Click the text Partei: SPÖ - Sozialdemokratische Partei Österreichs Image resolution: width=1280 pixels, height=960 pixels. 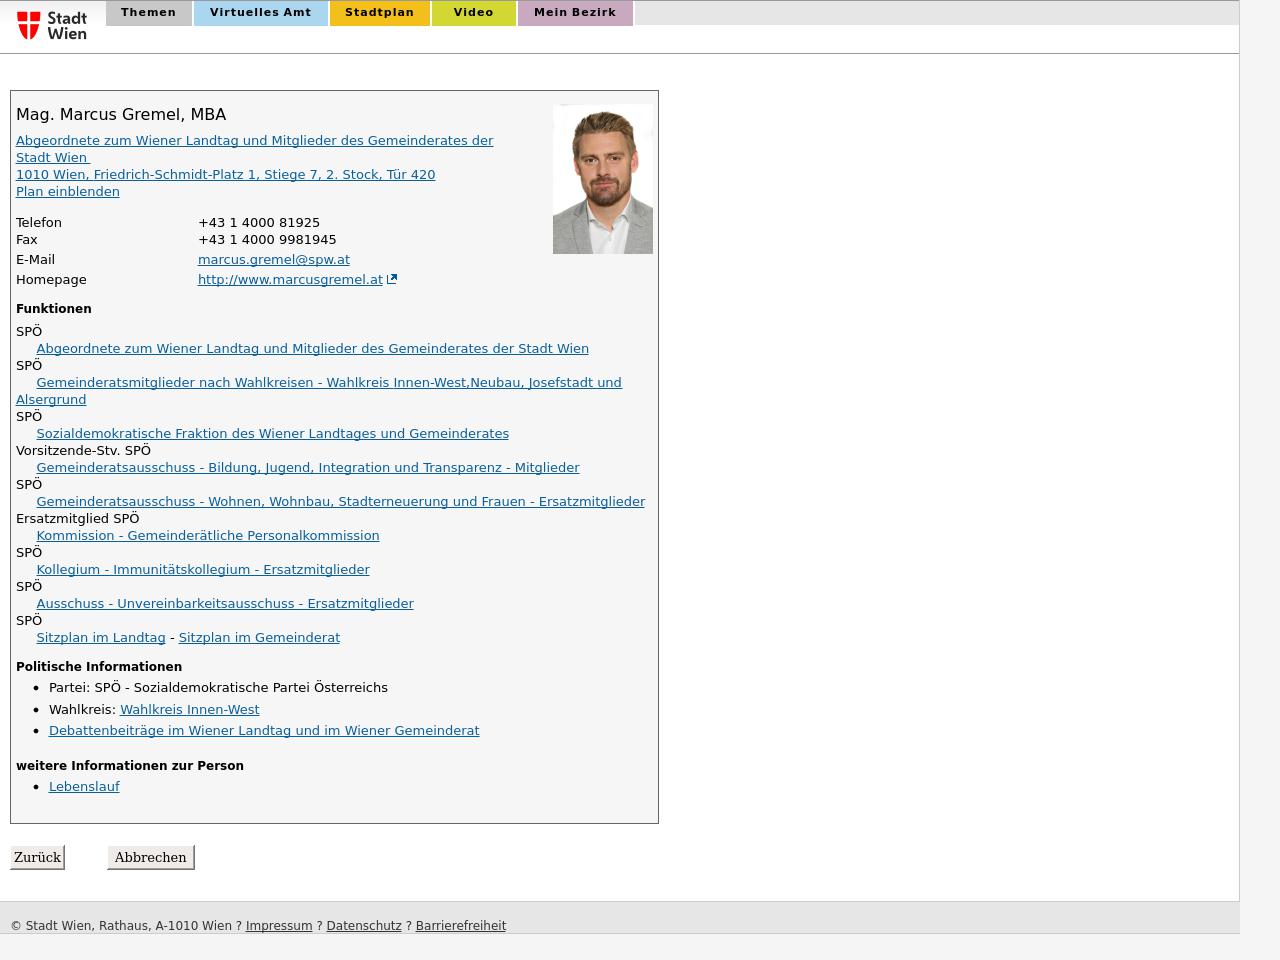tap(218, 688)
